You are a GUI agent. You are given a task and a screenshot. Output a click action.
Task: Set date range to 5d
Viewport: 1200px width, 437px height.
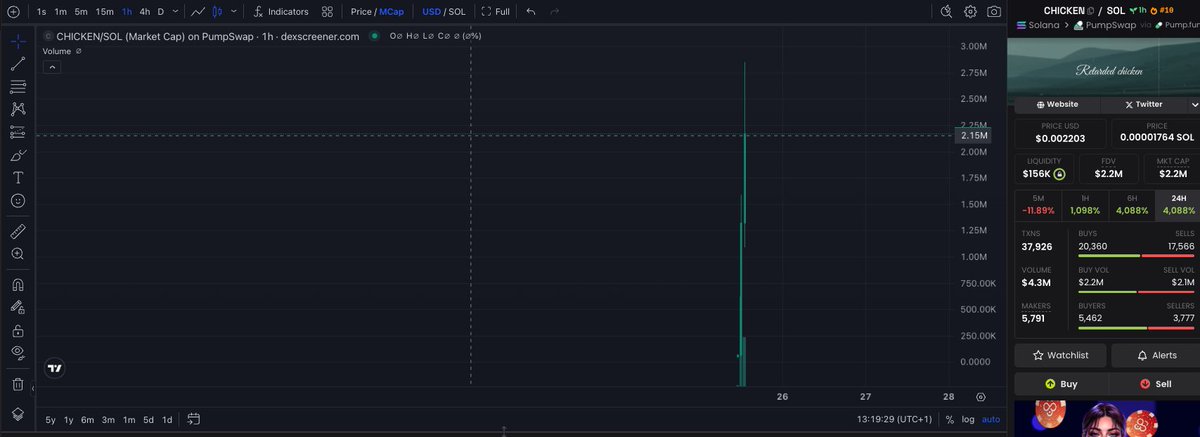(148, 419)
